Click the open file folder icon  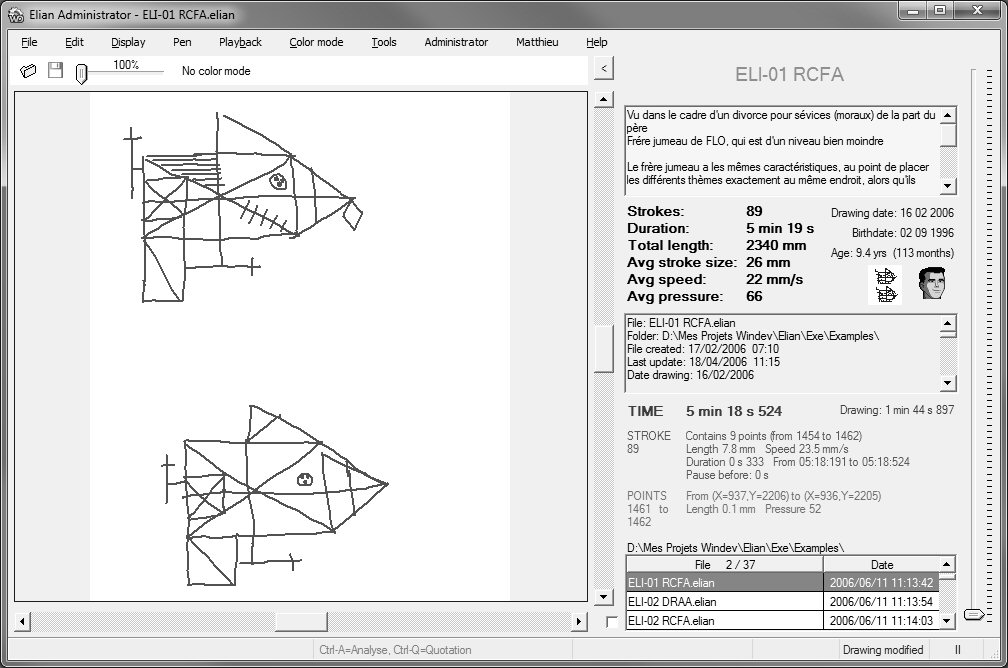29,71
